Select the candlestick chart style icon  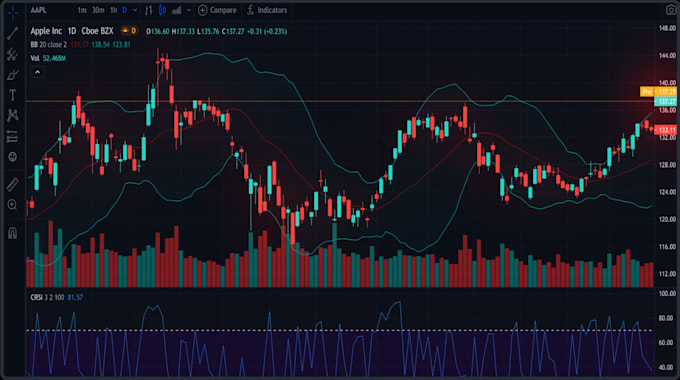[x=162, y=10]
